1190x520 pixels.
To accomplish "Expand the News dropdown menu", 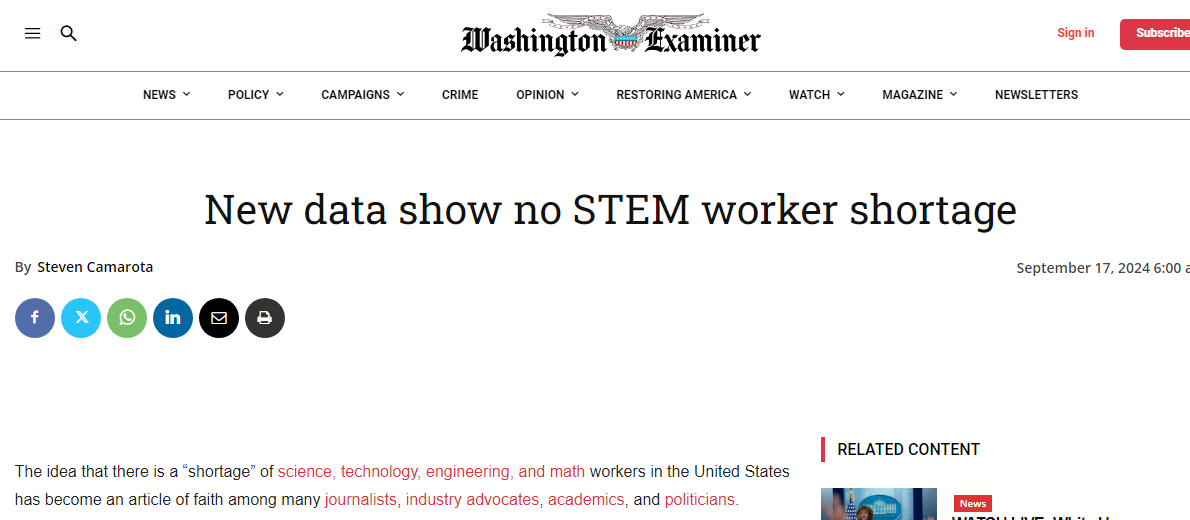I will click(x=166, y=95).
